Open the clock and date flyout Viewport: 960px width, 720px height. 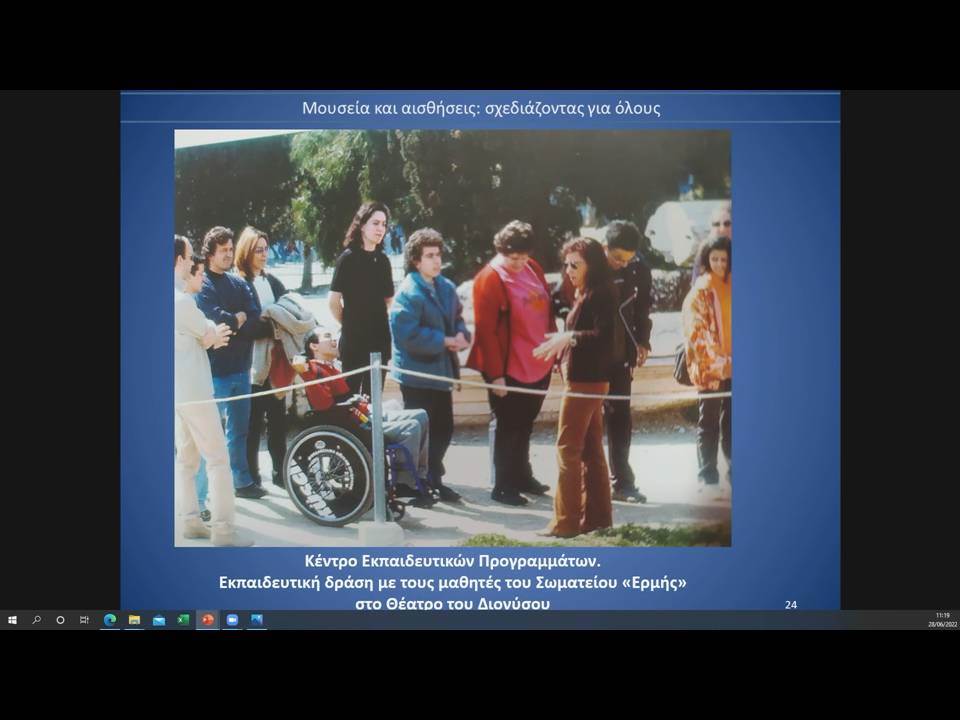click(x=942, y=620)
